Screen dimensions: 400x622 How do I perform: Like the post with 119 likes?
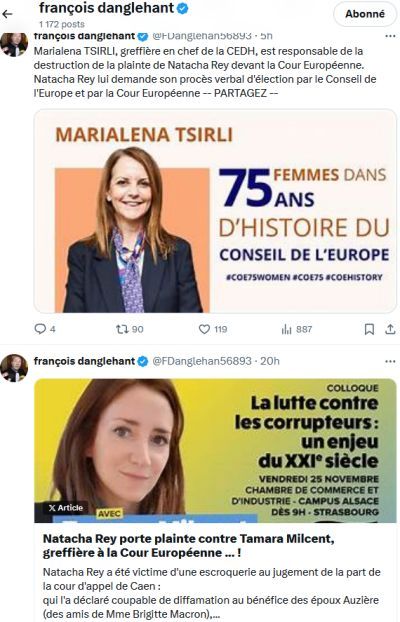point(213,329)
